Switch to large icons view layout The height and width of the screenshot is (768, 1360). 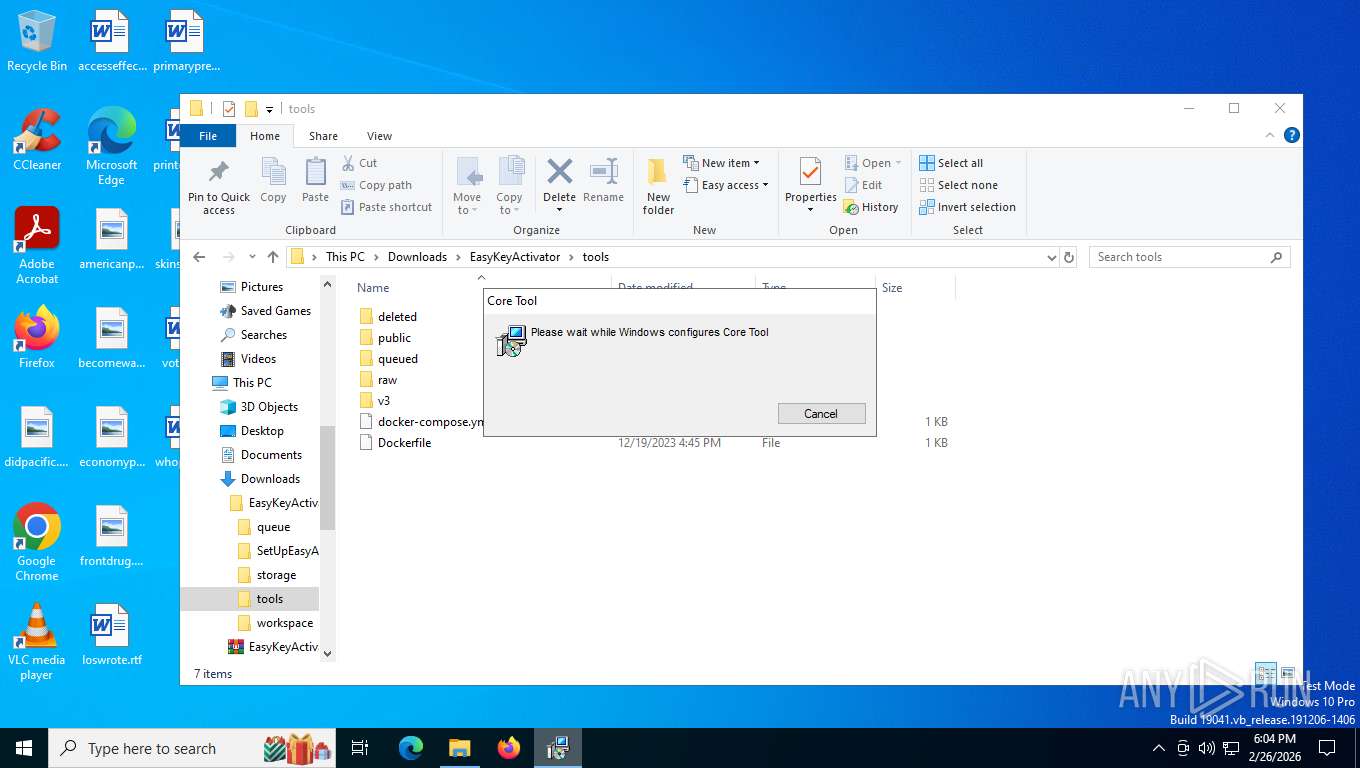click(1288, 673)
